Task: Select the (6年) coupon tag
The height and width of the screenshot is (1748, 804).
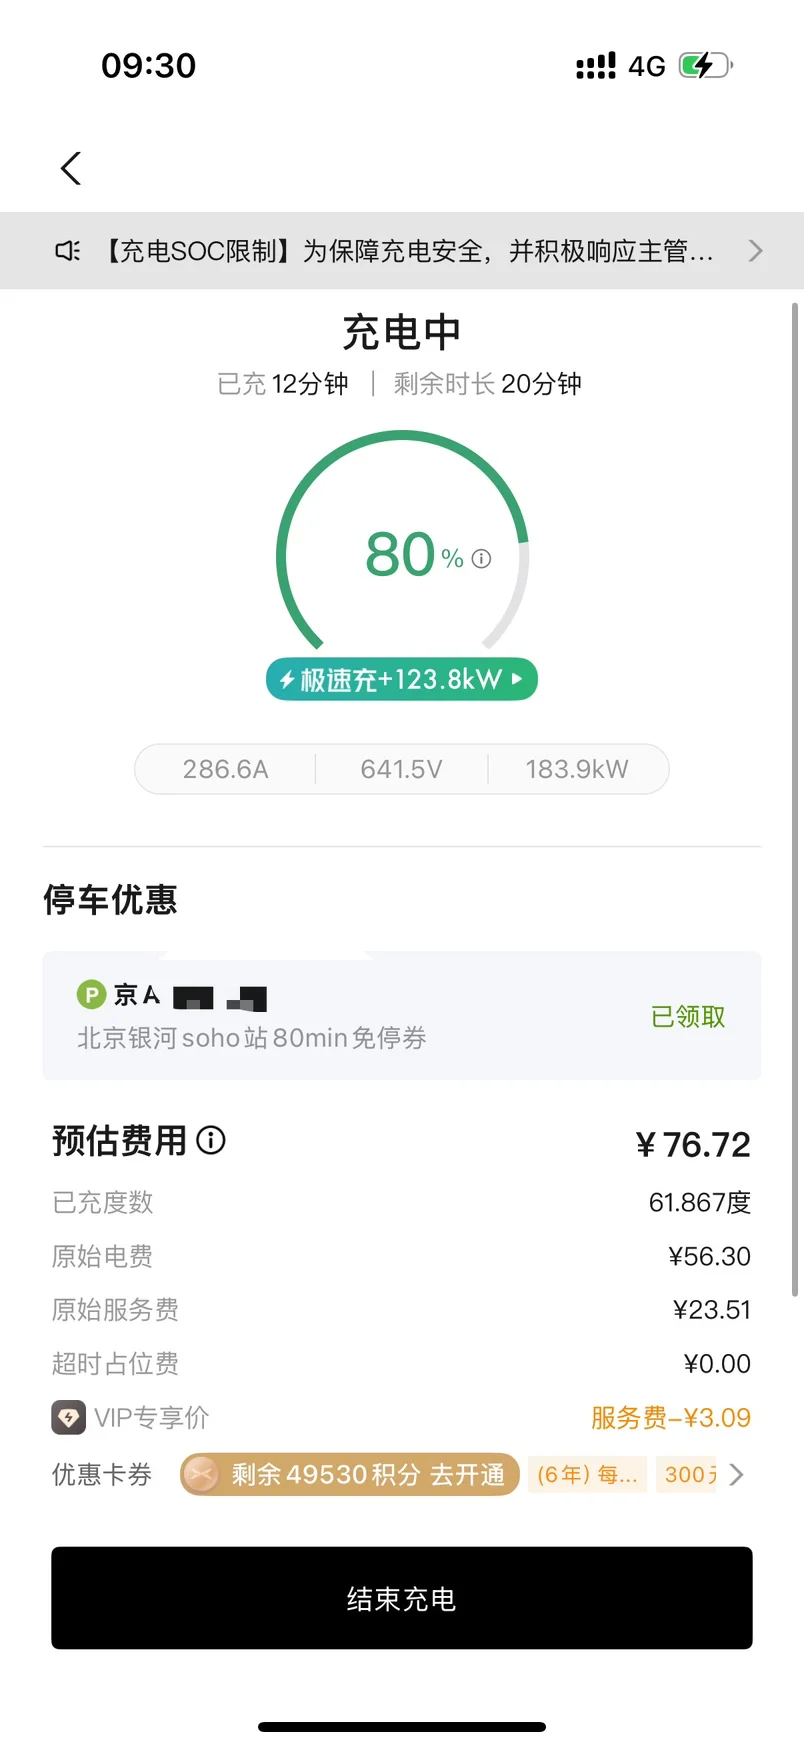Action: pyautogui.click(x=587, y=1475)
